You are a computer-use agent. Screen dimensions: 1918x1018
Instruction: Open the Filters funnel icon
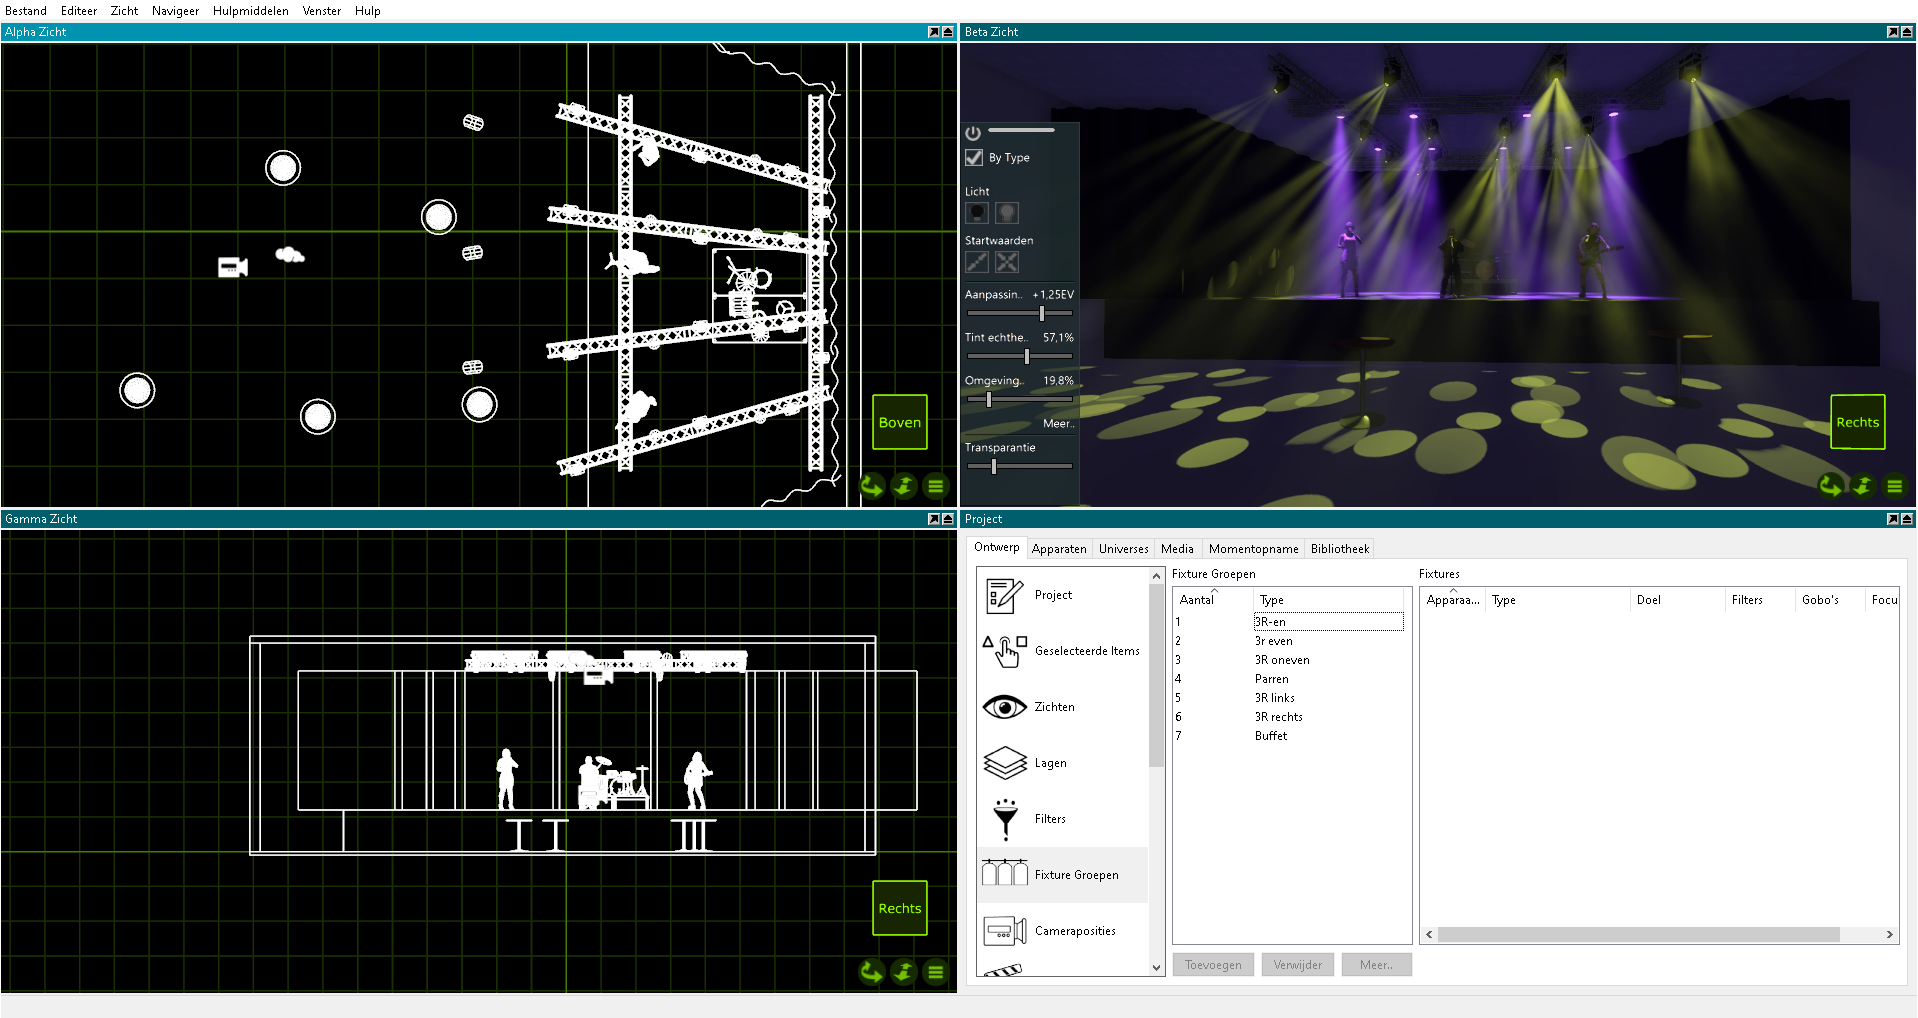pyautogui.click(x=1004, y=819)
